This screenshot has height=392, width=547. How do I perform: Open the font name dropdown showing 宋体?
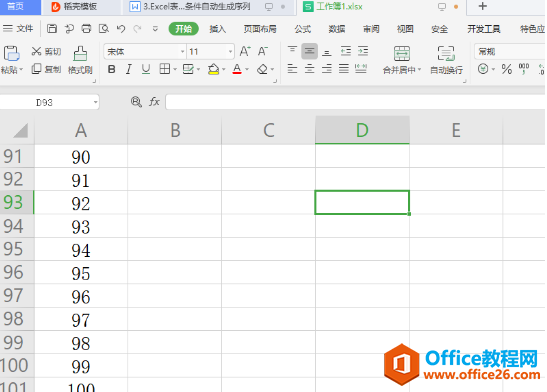182,52
